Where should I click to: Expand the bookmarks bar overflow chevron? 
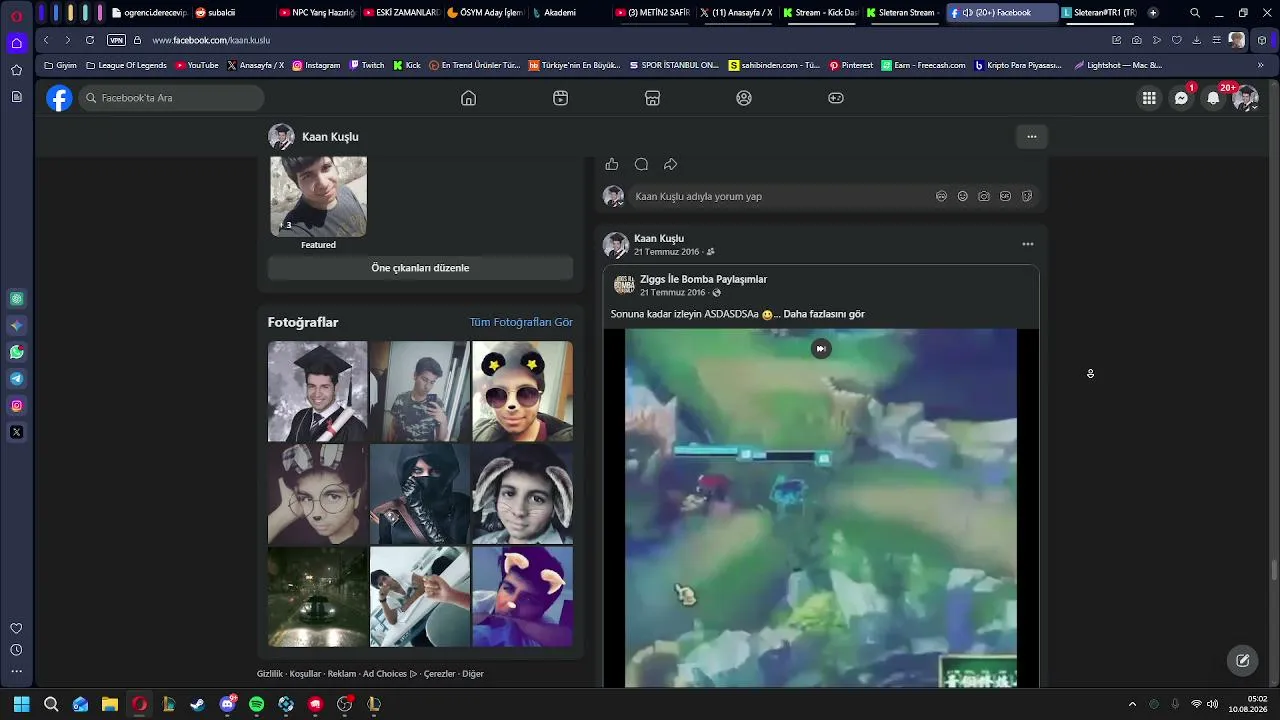pos(1260,65)
